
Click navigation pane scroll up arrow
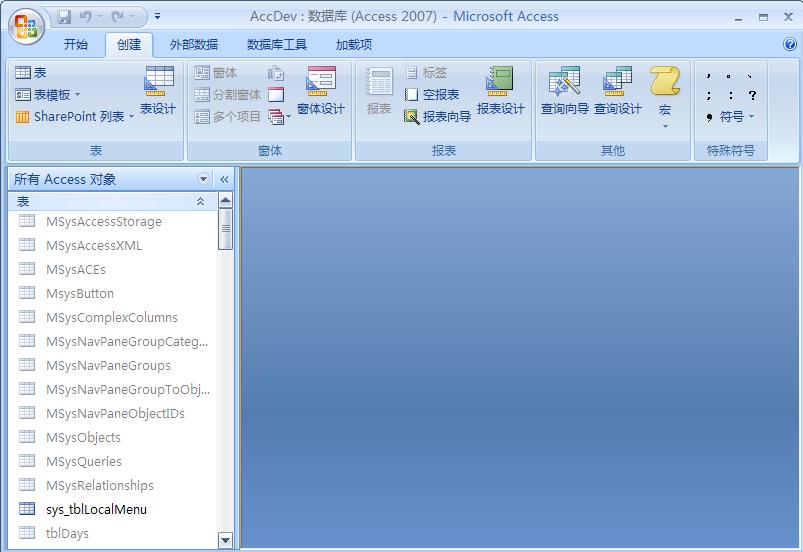click(x=225, y=200)
